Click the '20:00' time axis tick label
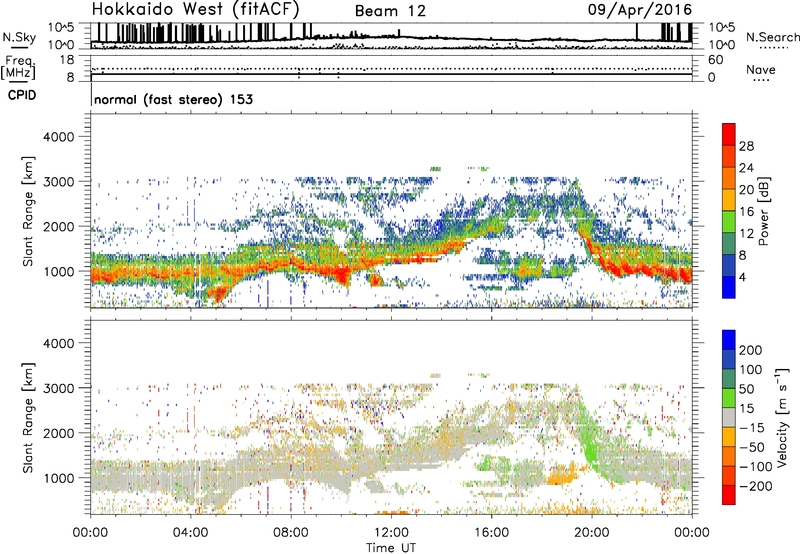The height and width of the screenshot is (554, 800). [591, 533]
